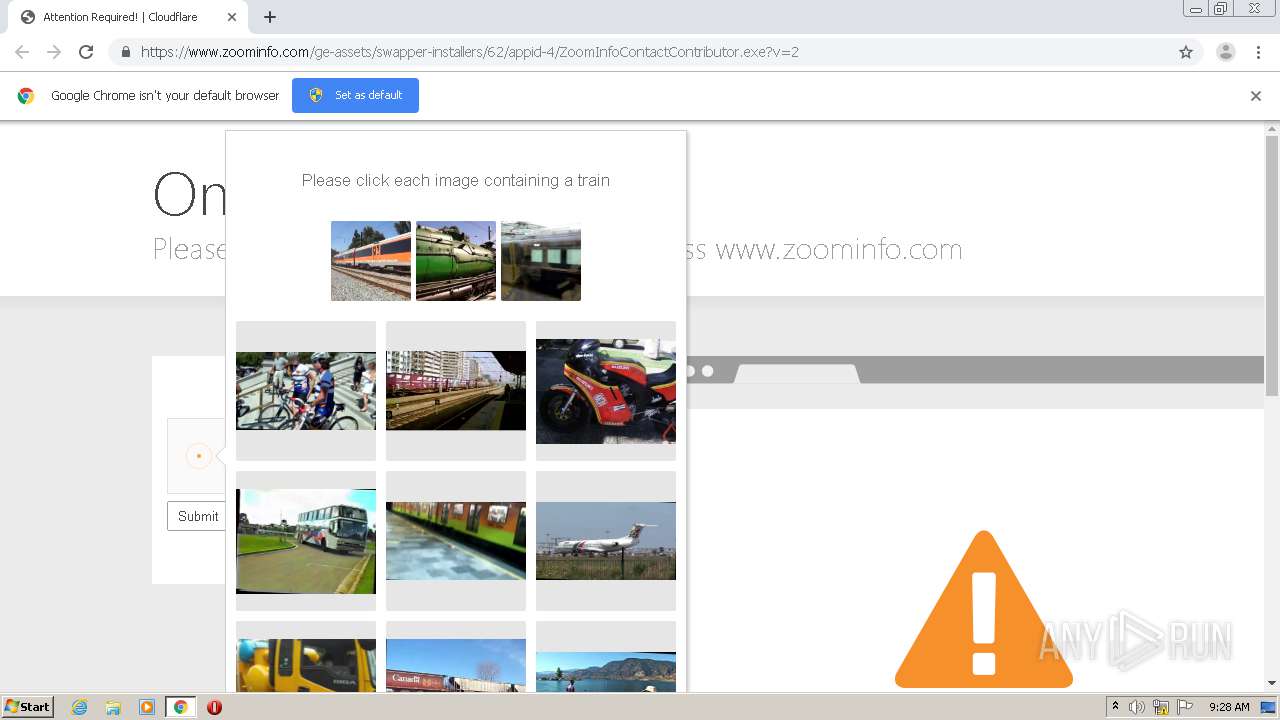Click the scrollbar down arrow
Screen dimensions: 1280x720
(1272, 683)
